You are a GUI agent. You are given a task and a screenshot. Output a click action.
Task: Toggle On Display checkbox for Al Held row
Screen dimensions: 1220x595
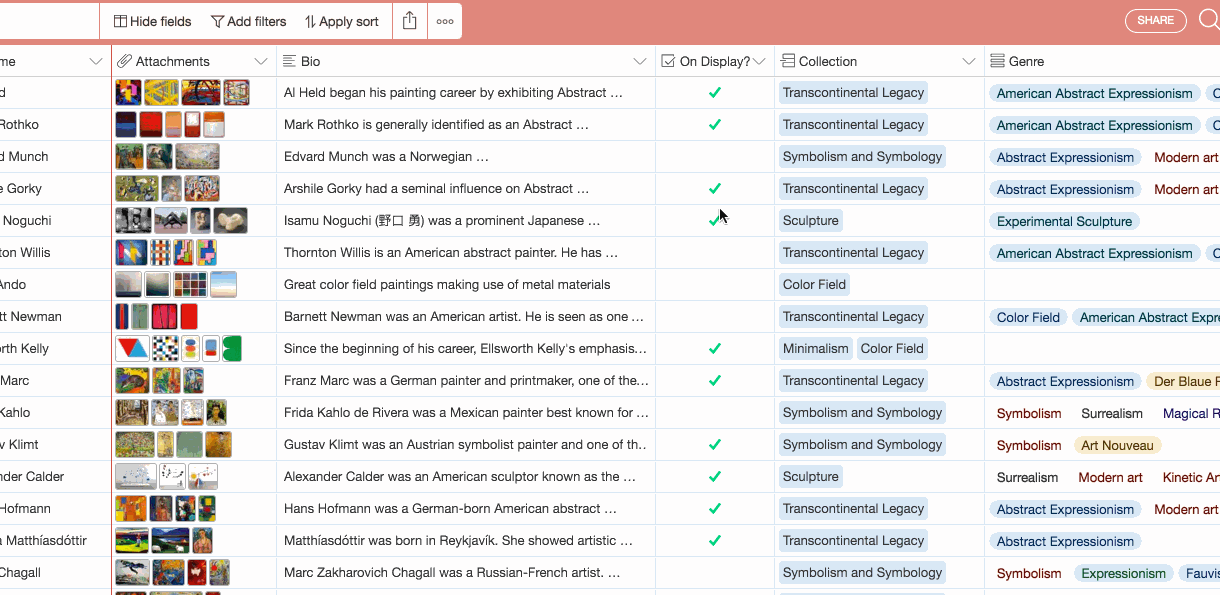click(715, 93)
